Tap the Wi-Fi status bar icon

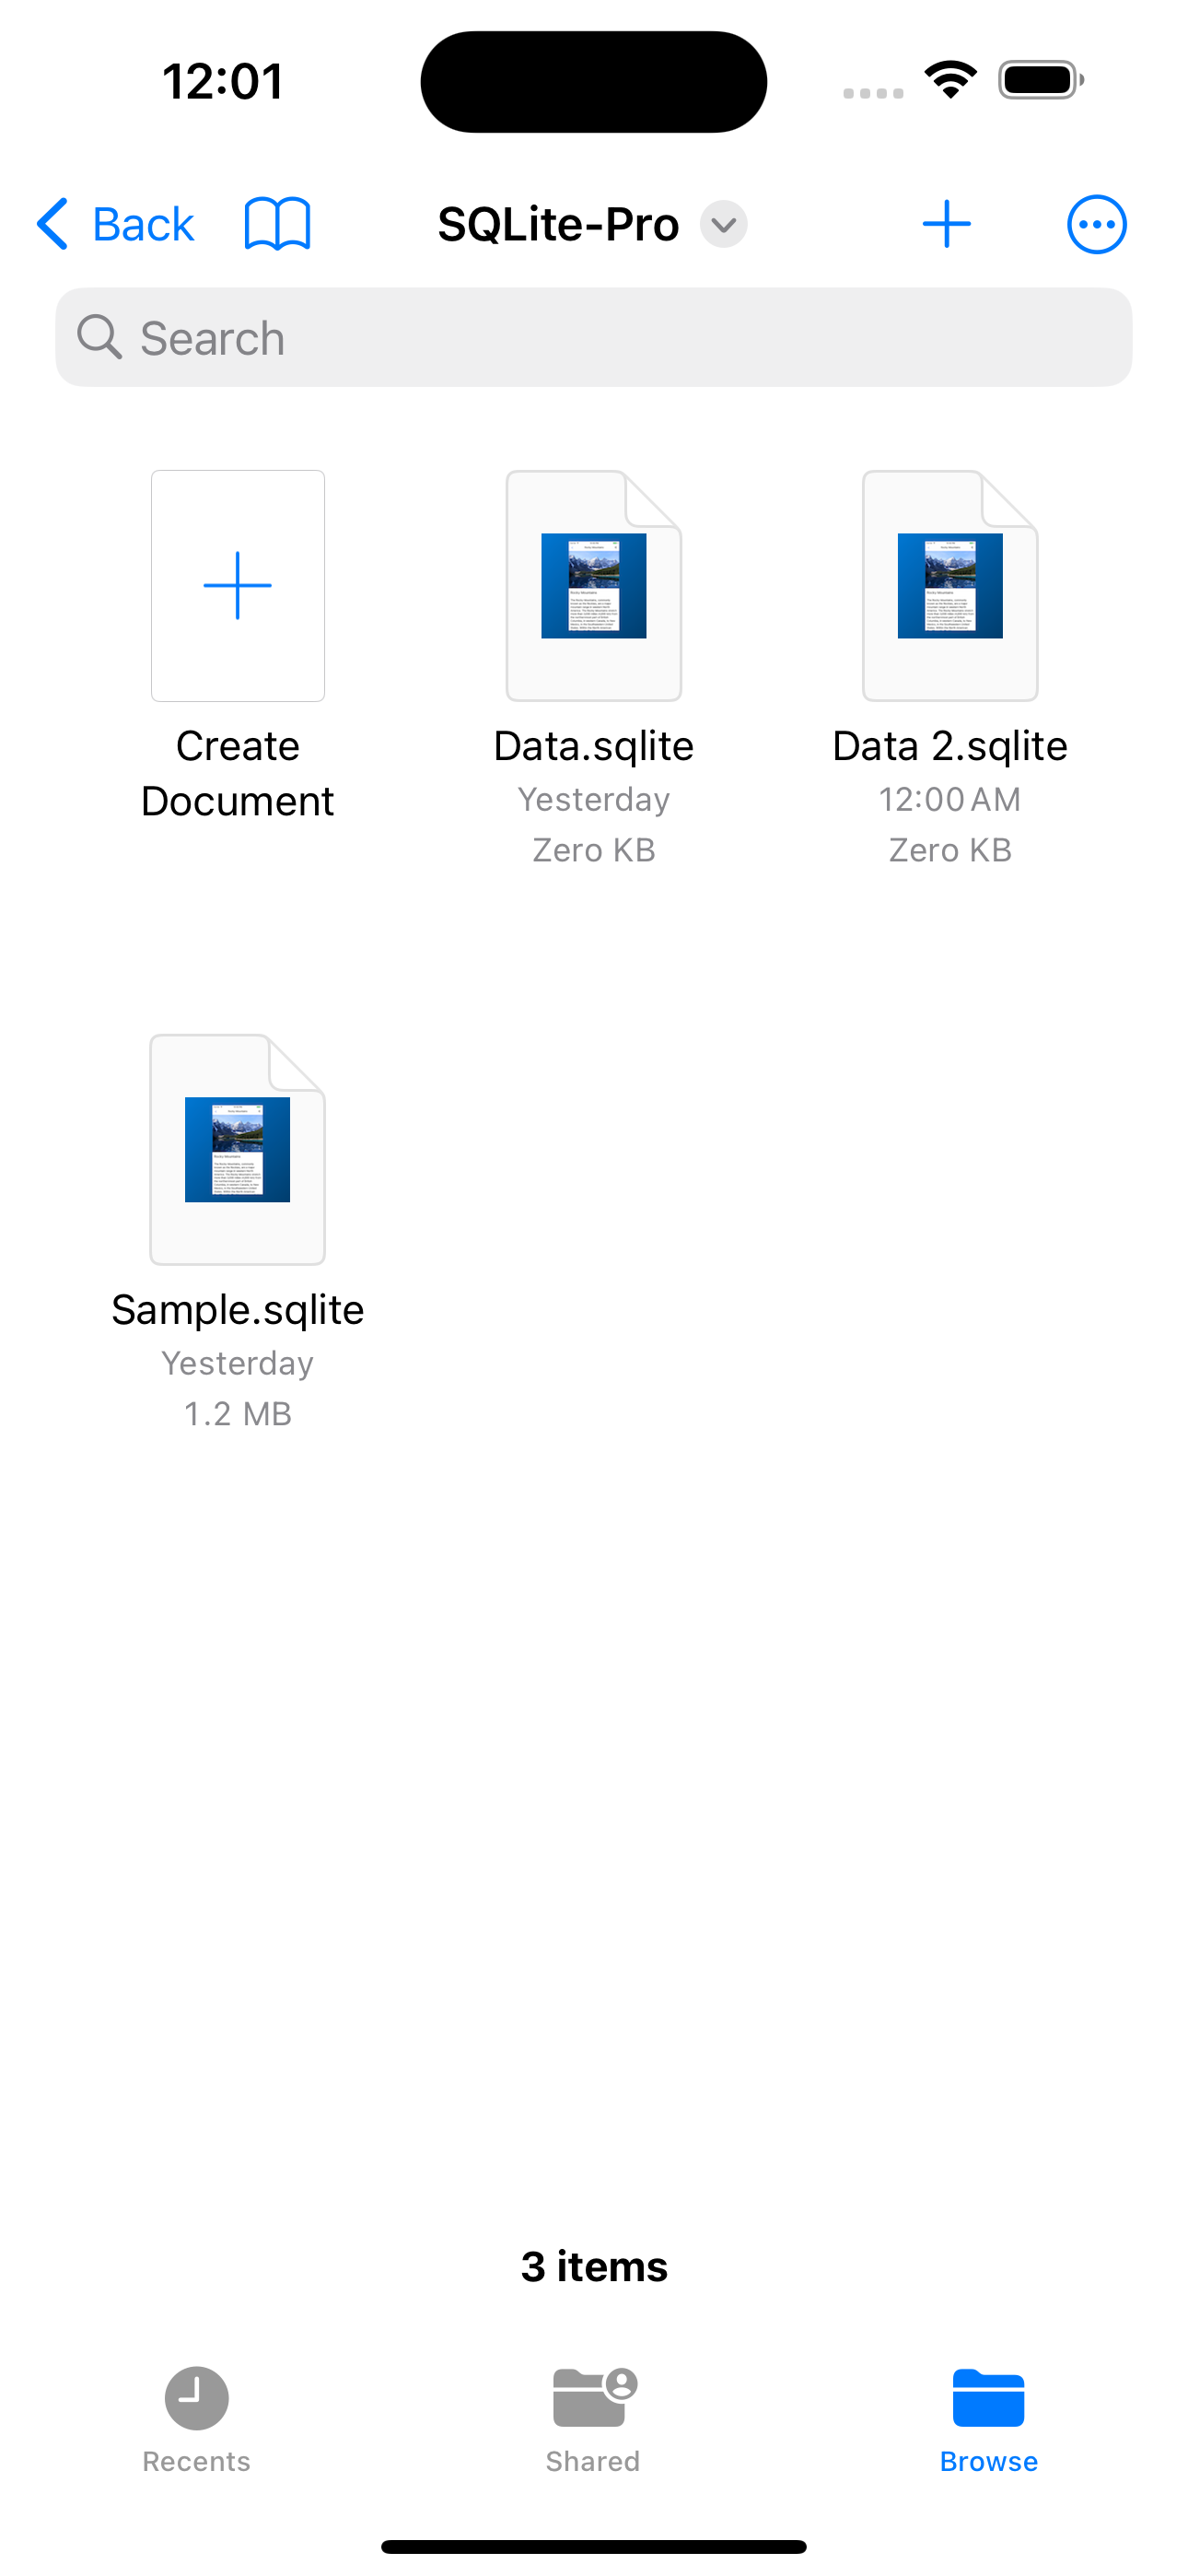click(950, 80)
